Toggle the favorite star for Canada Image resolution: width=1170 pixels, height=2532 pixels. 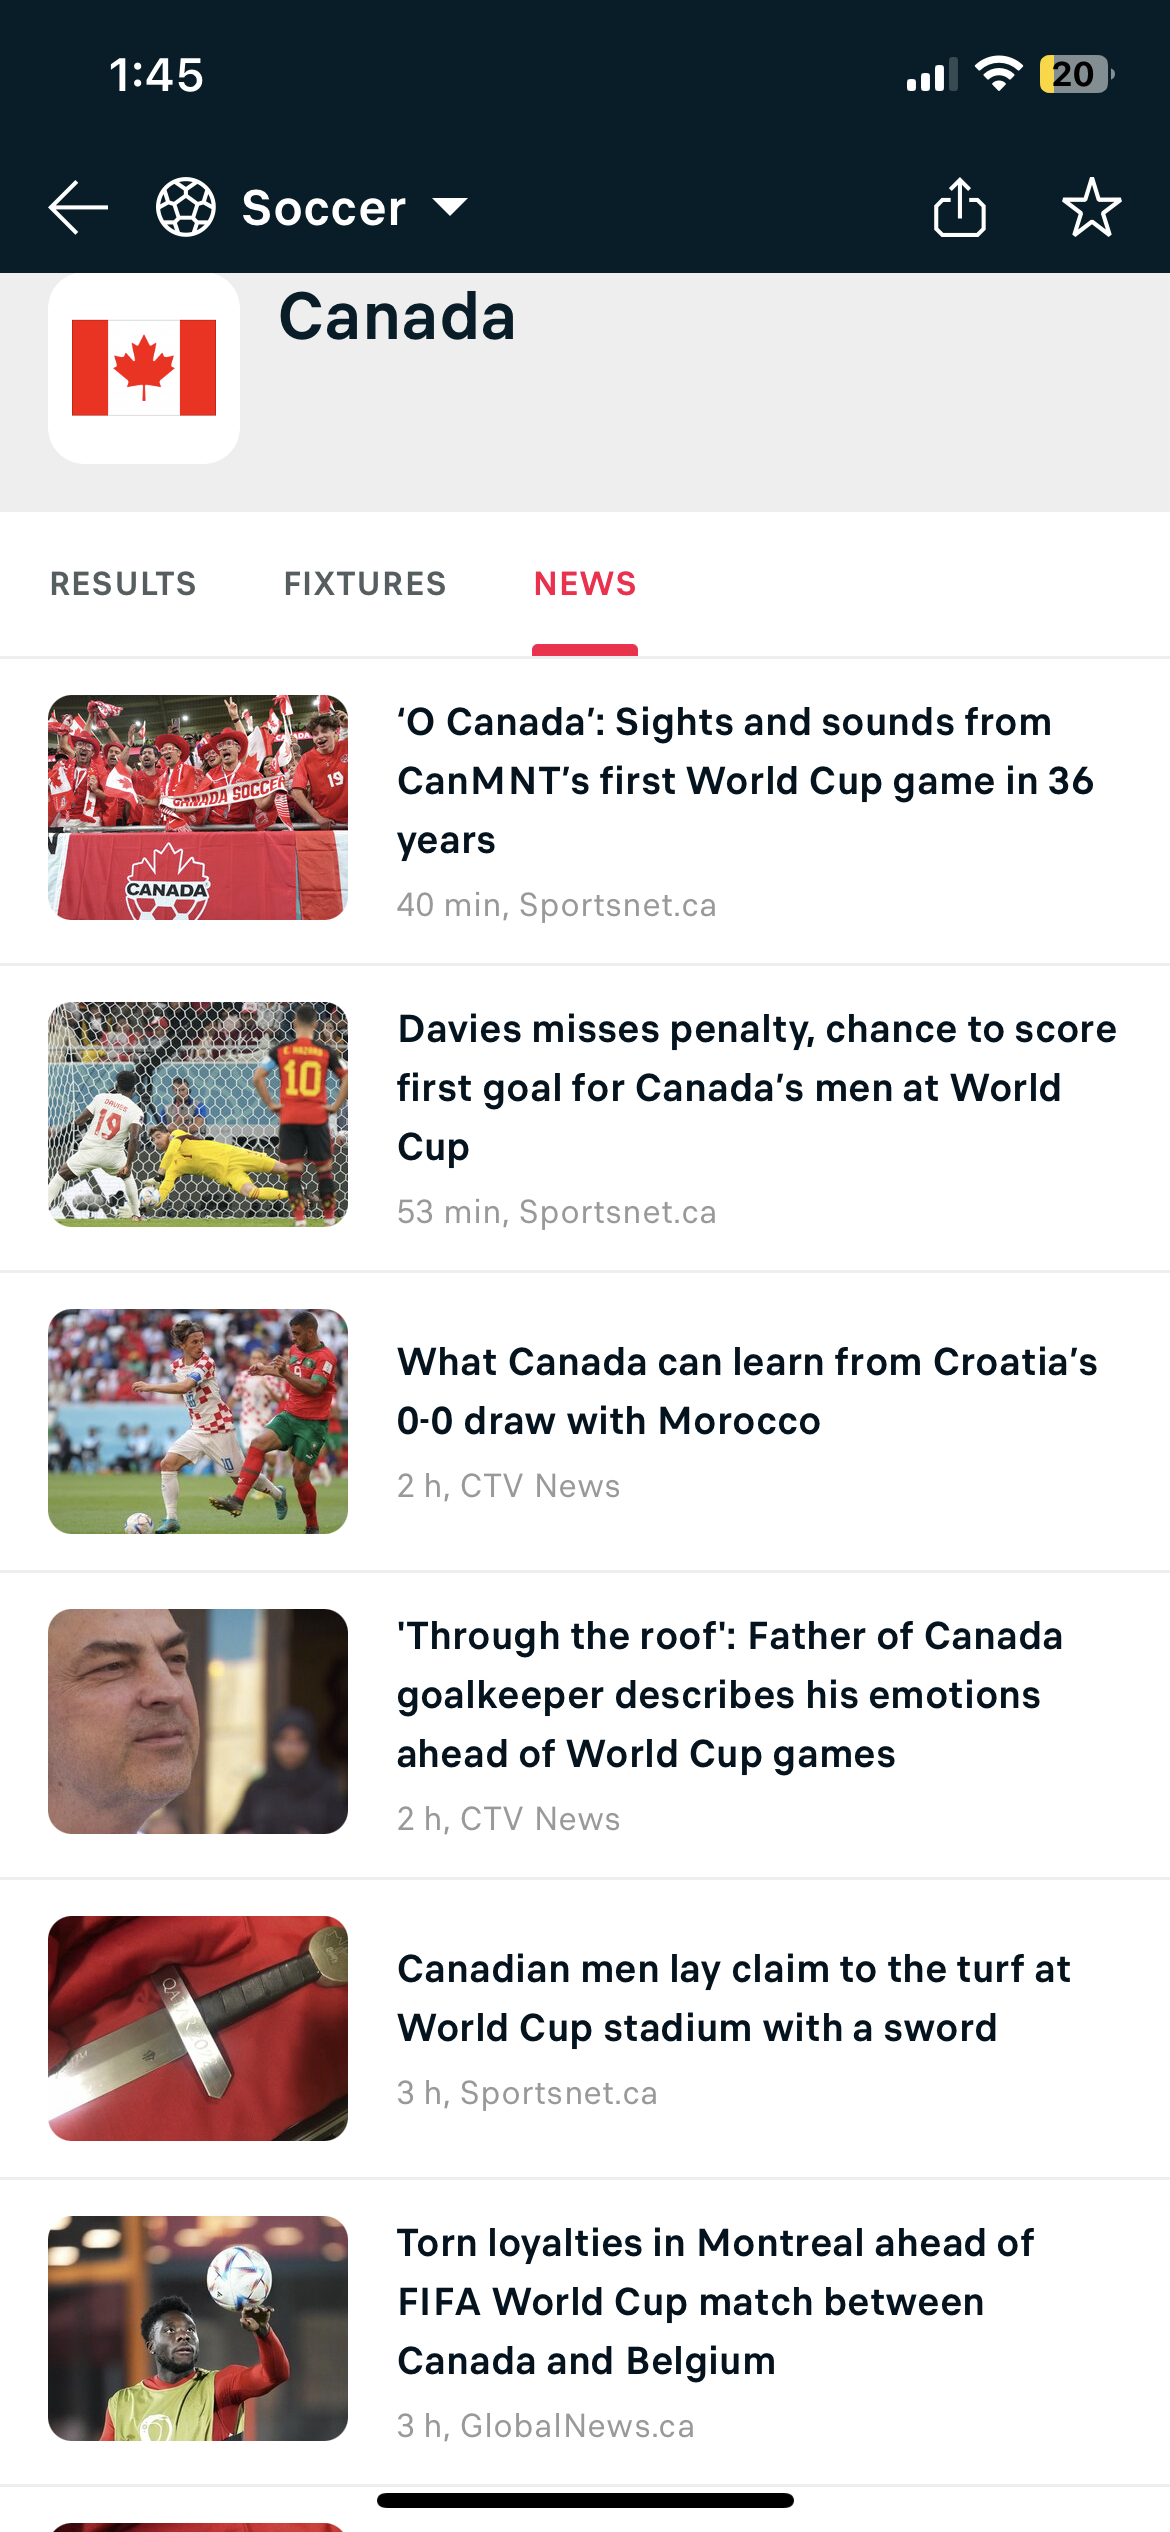click(x=1091, y=207)
